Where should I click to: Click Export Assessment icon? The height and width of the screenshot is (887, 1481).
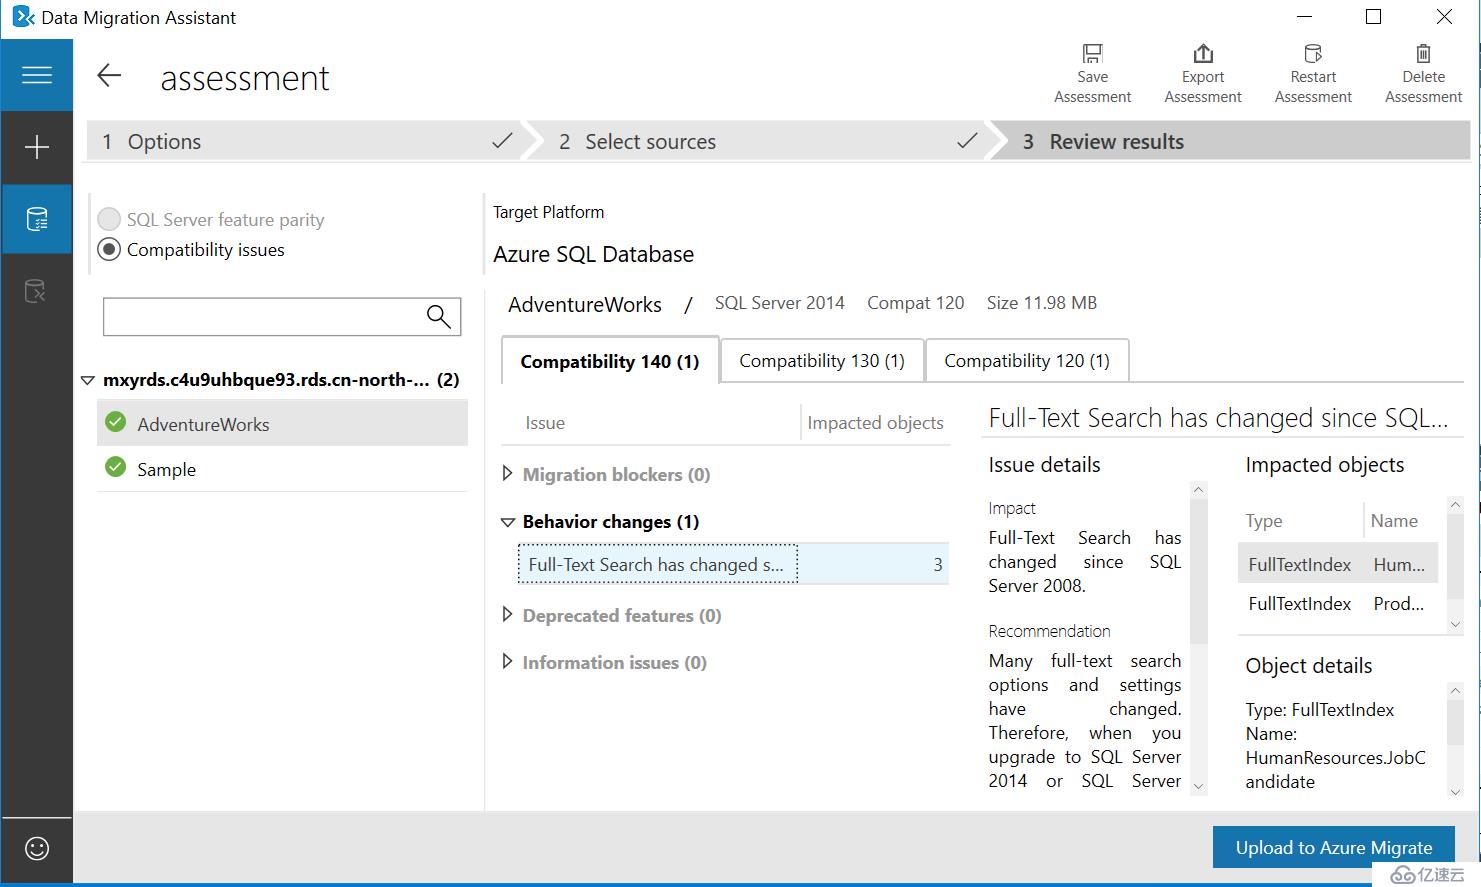pyautogui.click(x=1203, y=53)
